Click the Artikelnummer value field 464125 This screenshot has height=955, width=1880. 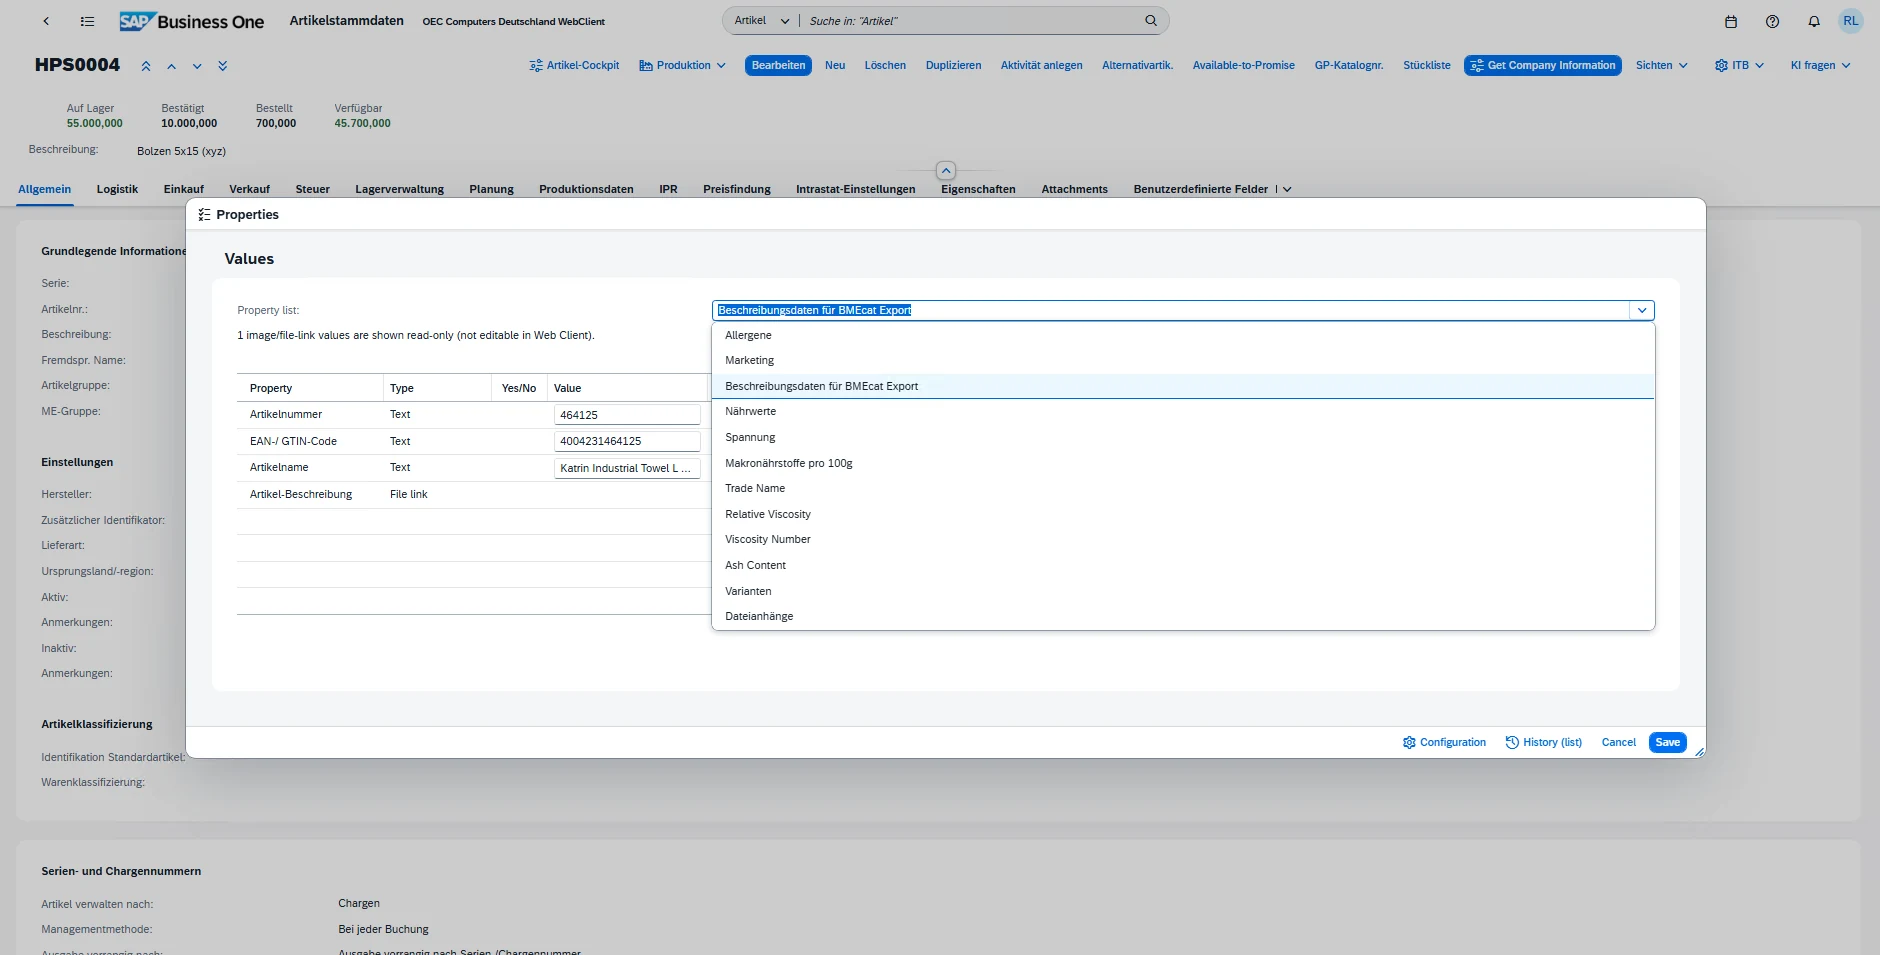point(627,415)
